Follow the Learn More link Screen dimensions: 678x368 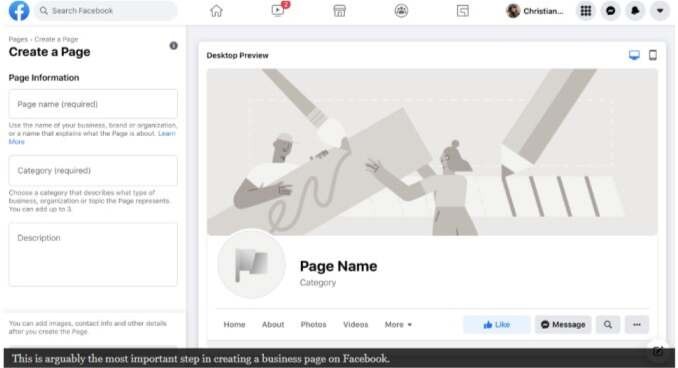(x=166, y=133)
